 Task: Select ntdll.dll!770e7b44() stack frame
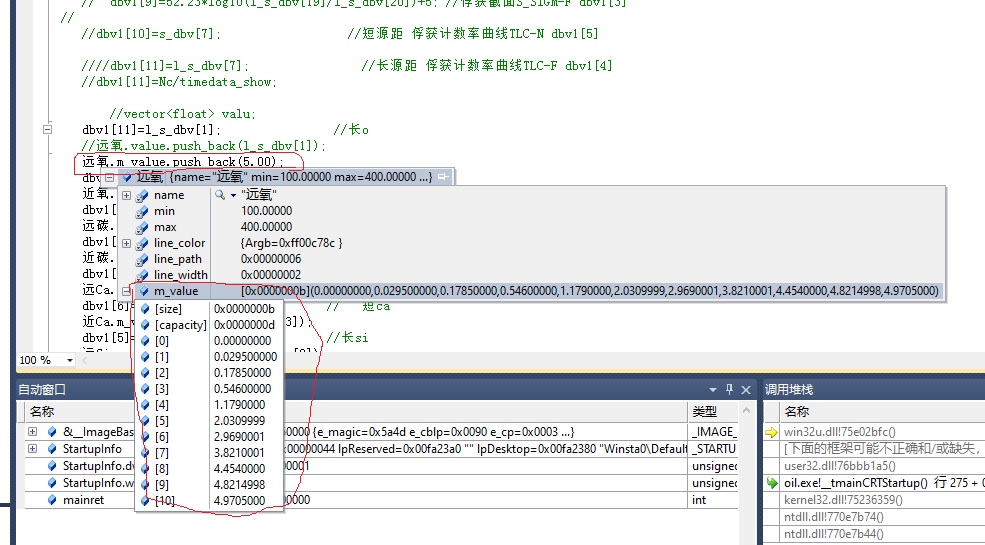pos(834,534)
